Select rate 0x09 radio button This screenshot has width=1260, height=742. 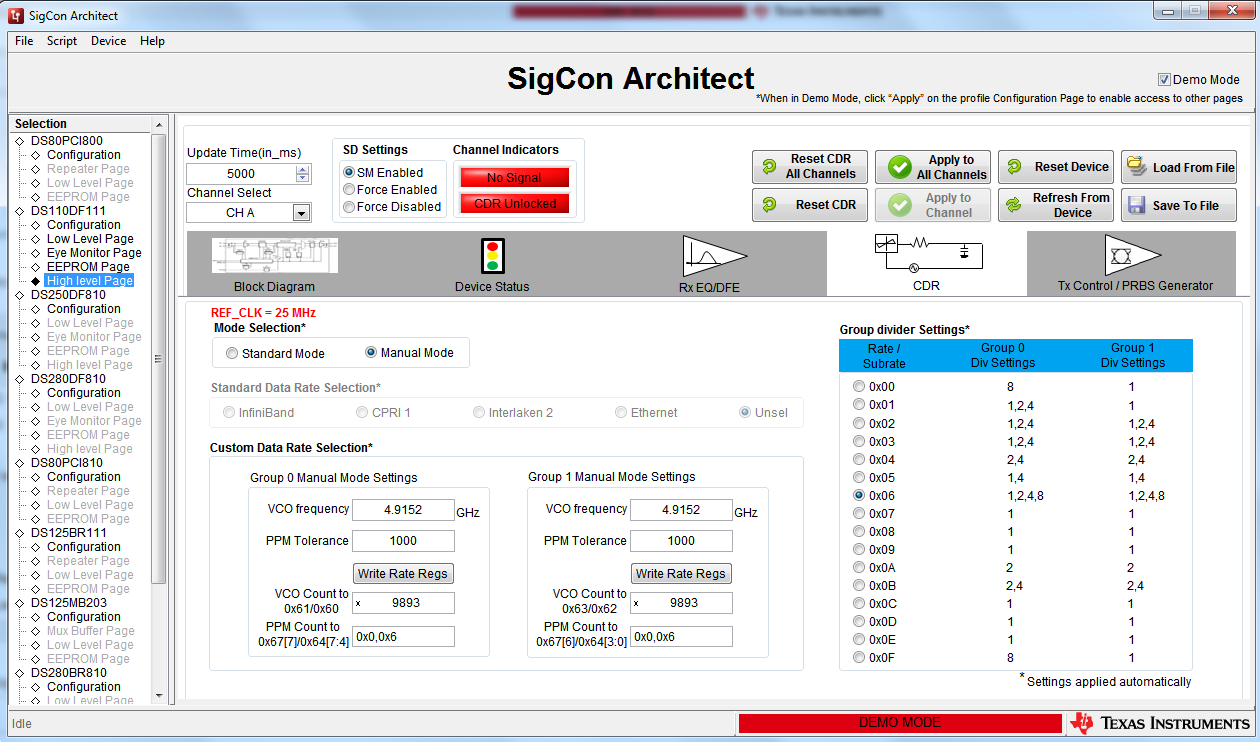point(859,549)
